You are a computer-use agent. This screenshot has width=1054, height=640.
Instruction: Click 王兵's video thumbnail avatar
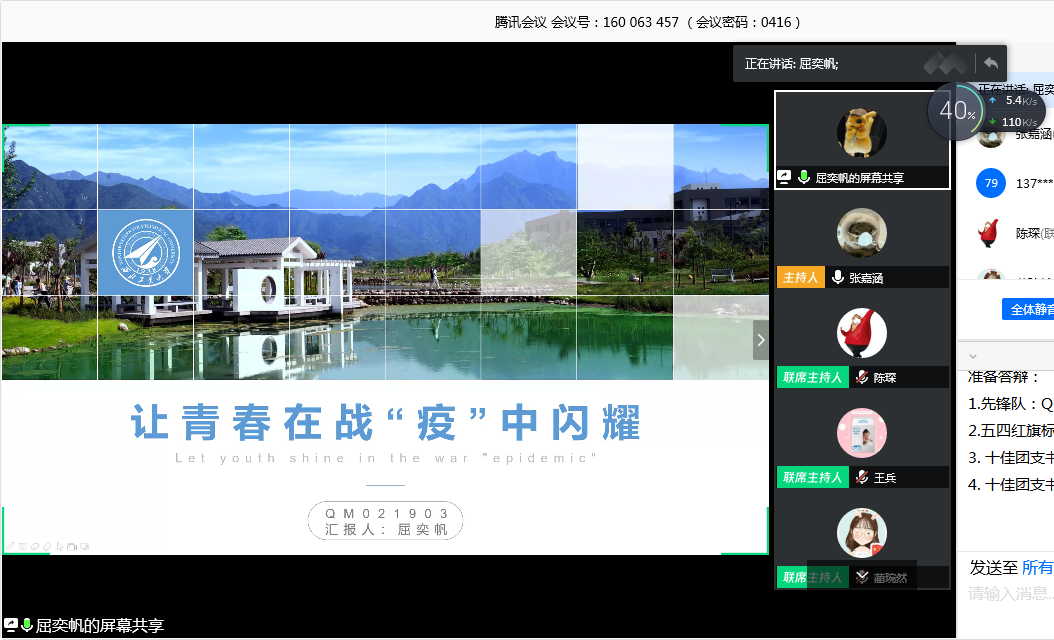(x=861, y=433)
